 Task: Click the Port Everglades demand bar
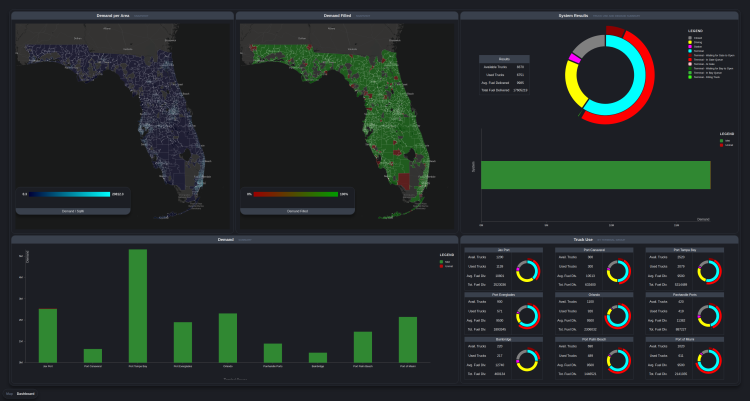[x=183, y=343]
